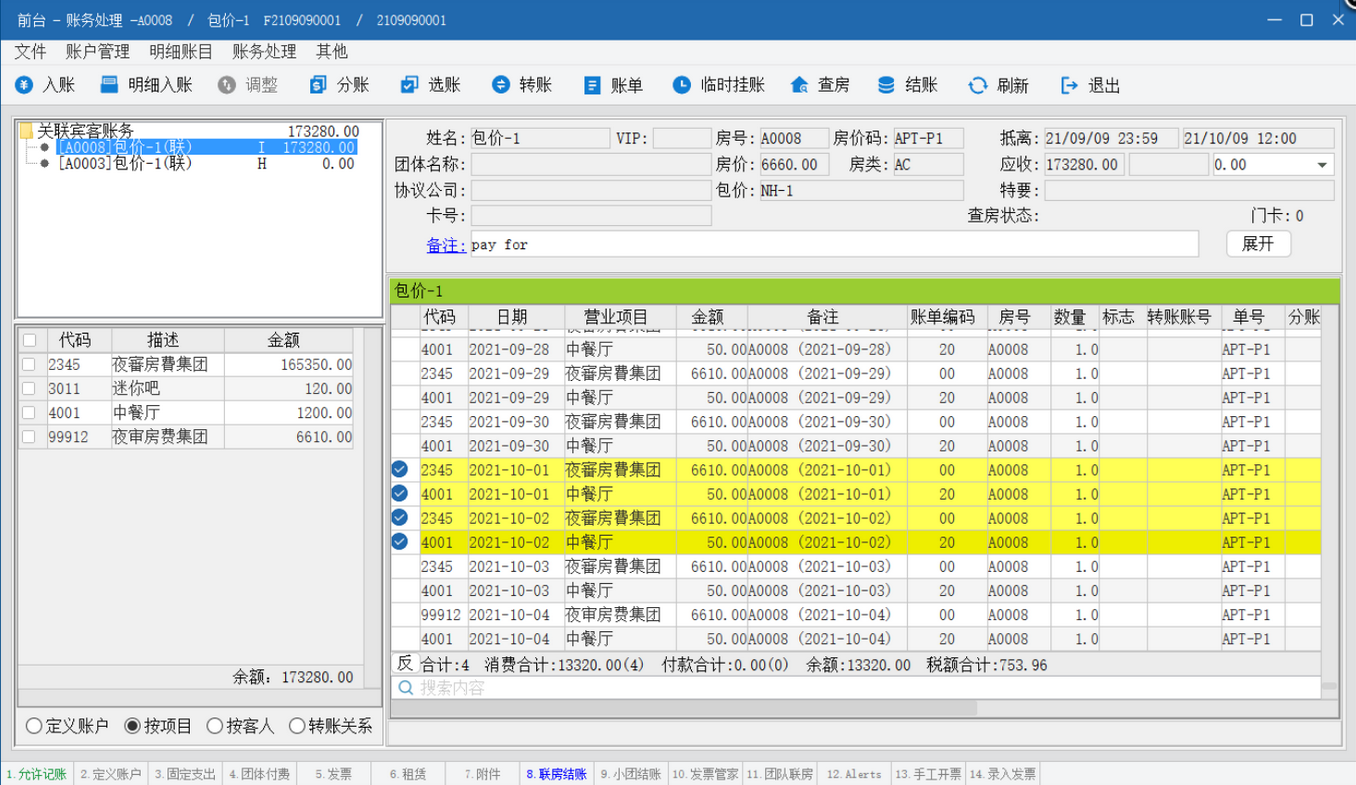Sort by the 营业项目 column header

(x=620, y=317)
